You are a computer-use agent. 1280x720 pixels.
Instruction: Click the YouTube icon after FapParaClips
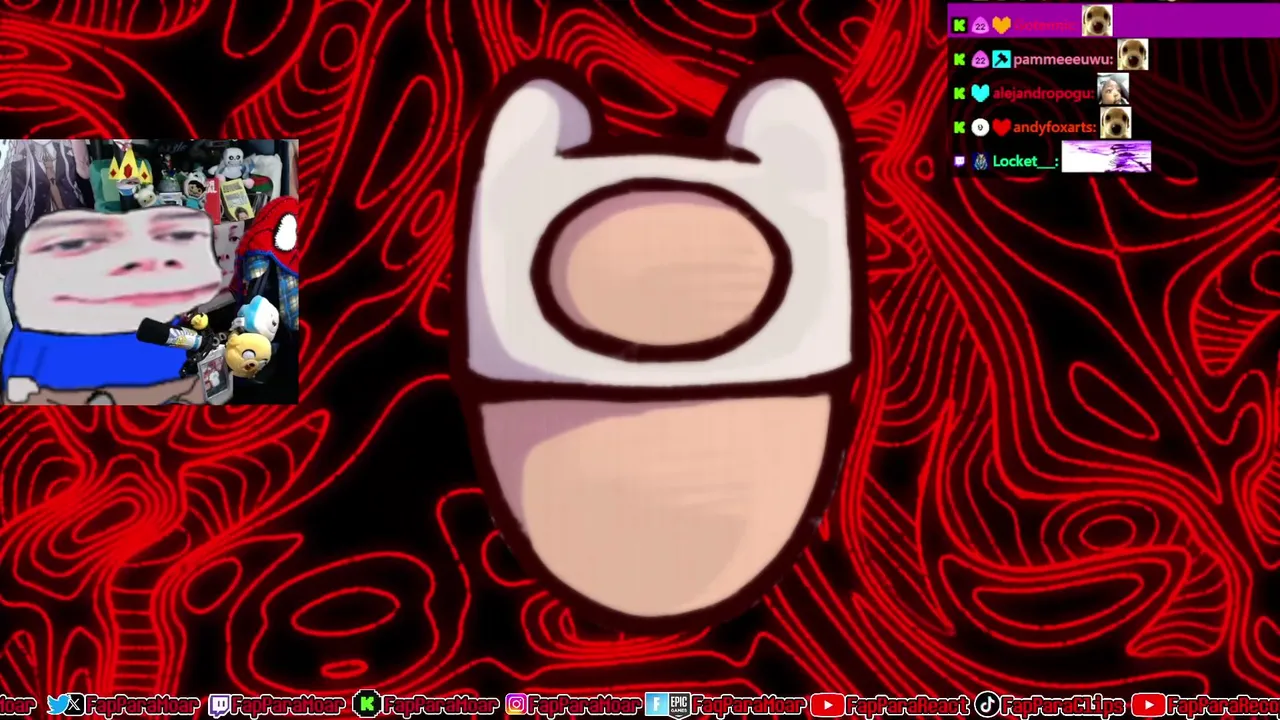[1148, 705]
